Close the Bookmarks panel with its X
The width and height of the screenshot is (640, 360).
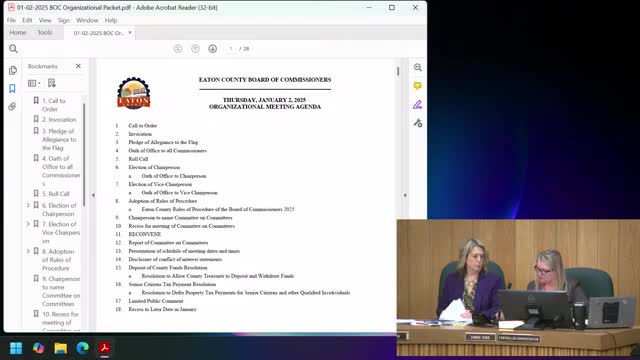(78, 66)
